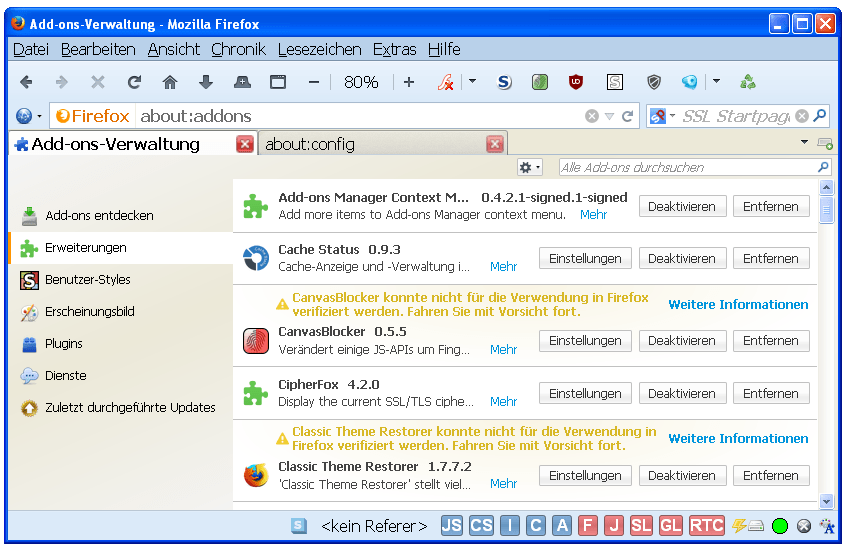The image size is (847, 549).
Task: Click the search magnifier in search box
Action: 820,115
